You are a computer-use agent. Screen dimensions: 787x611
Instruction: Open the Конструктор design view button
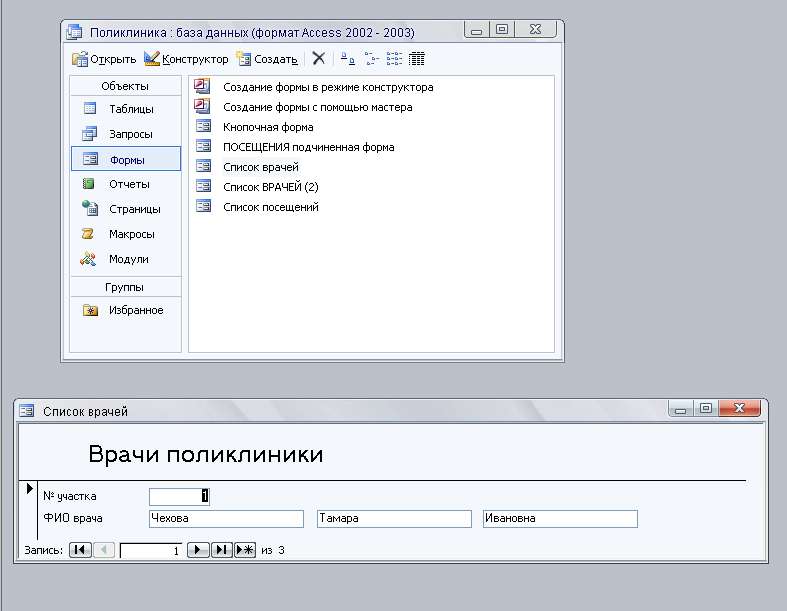click(x=186, y=59)
